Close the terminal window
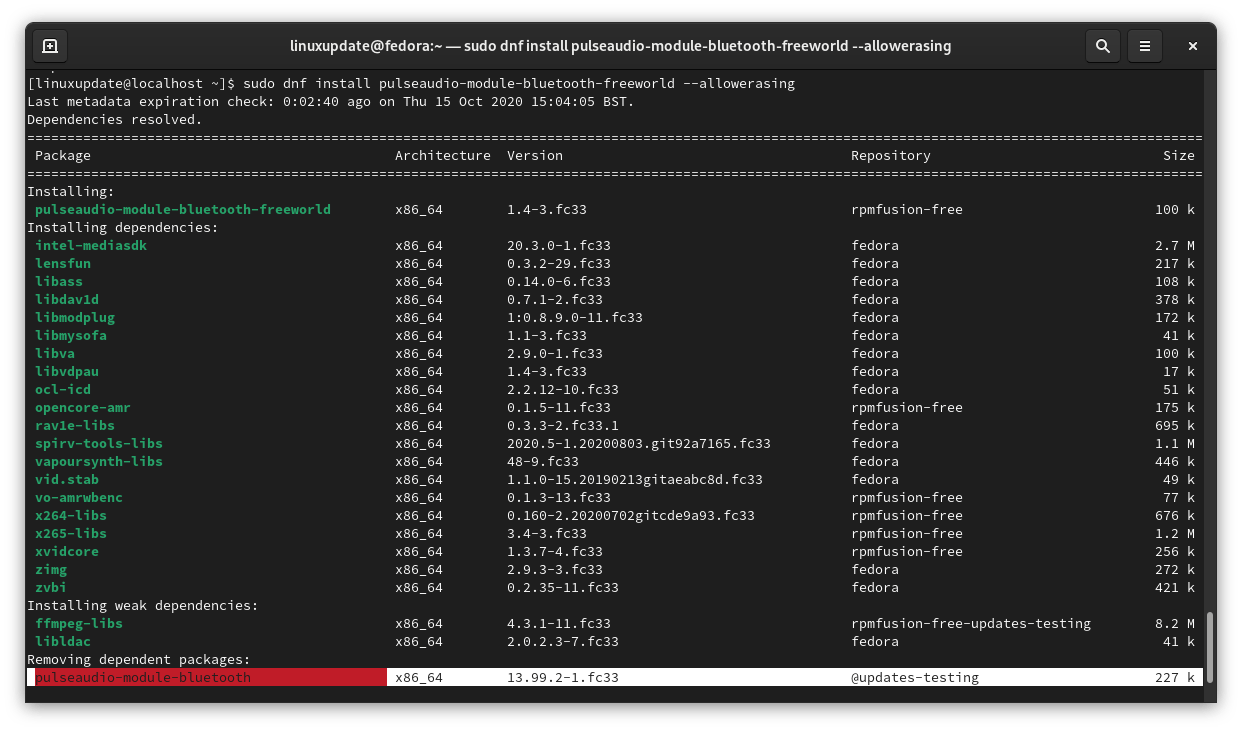 tap(1193, 46)
